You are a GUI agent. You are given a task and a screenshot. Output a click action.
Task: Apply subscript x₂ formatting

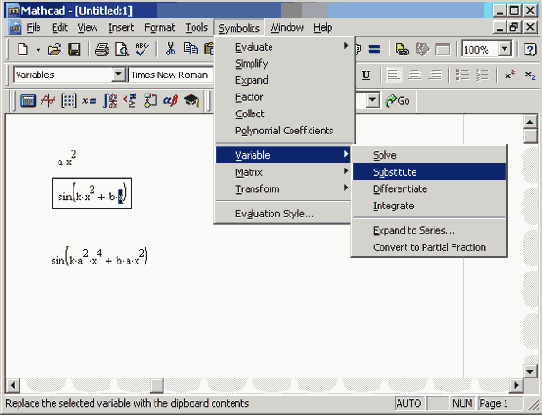pyautogui.click(x=530, y=75)
